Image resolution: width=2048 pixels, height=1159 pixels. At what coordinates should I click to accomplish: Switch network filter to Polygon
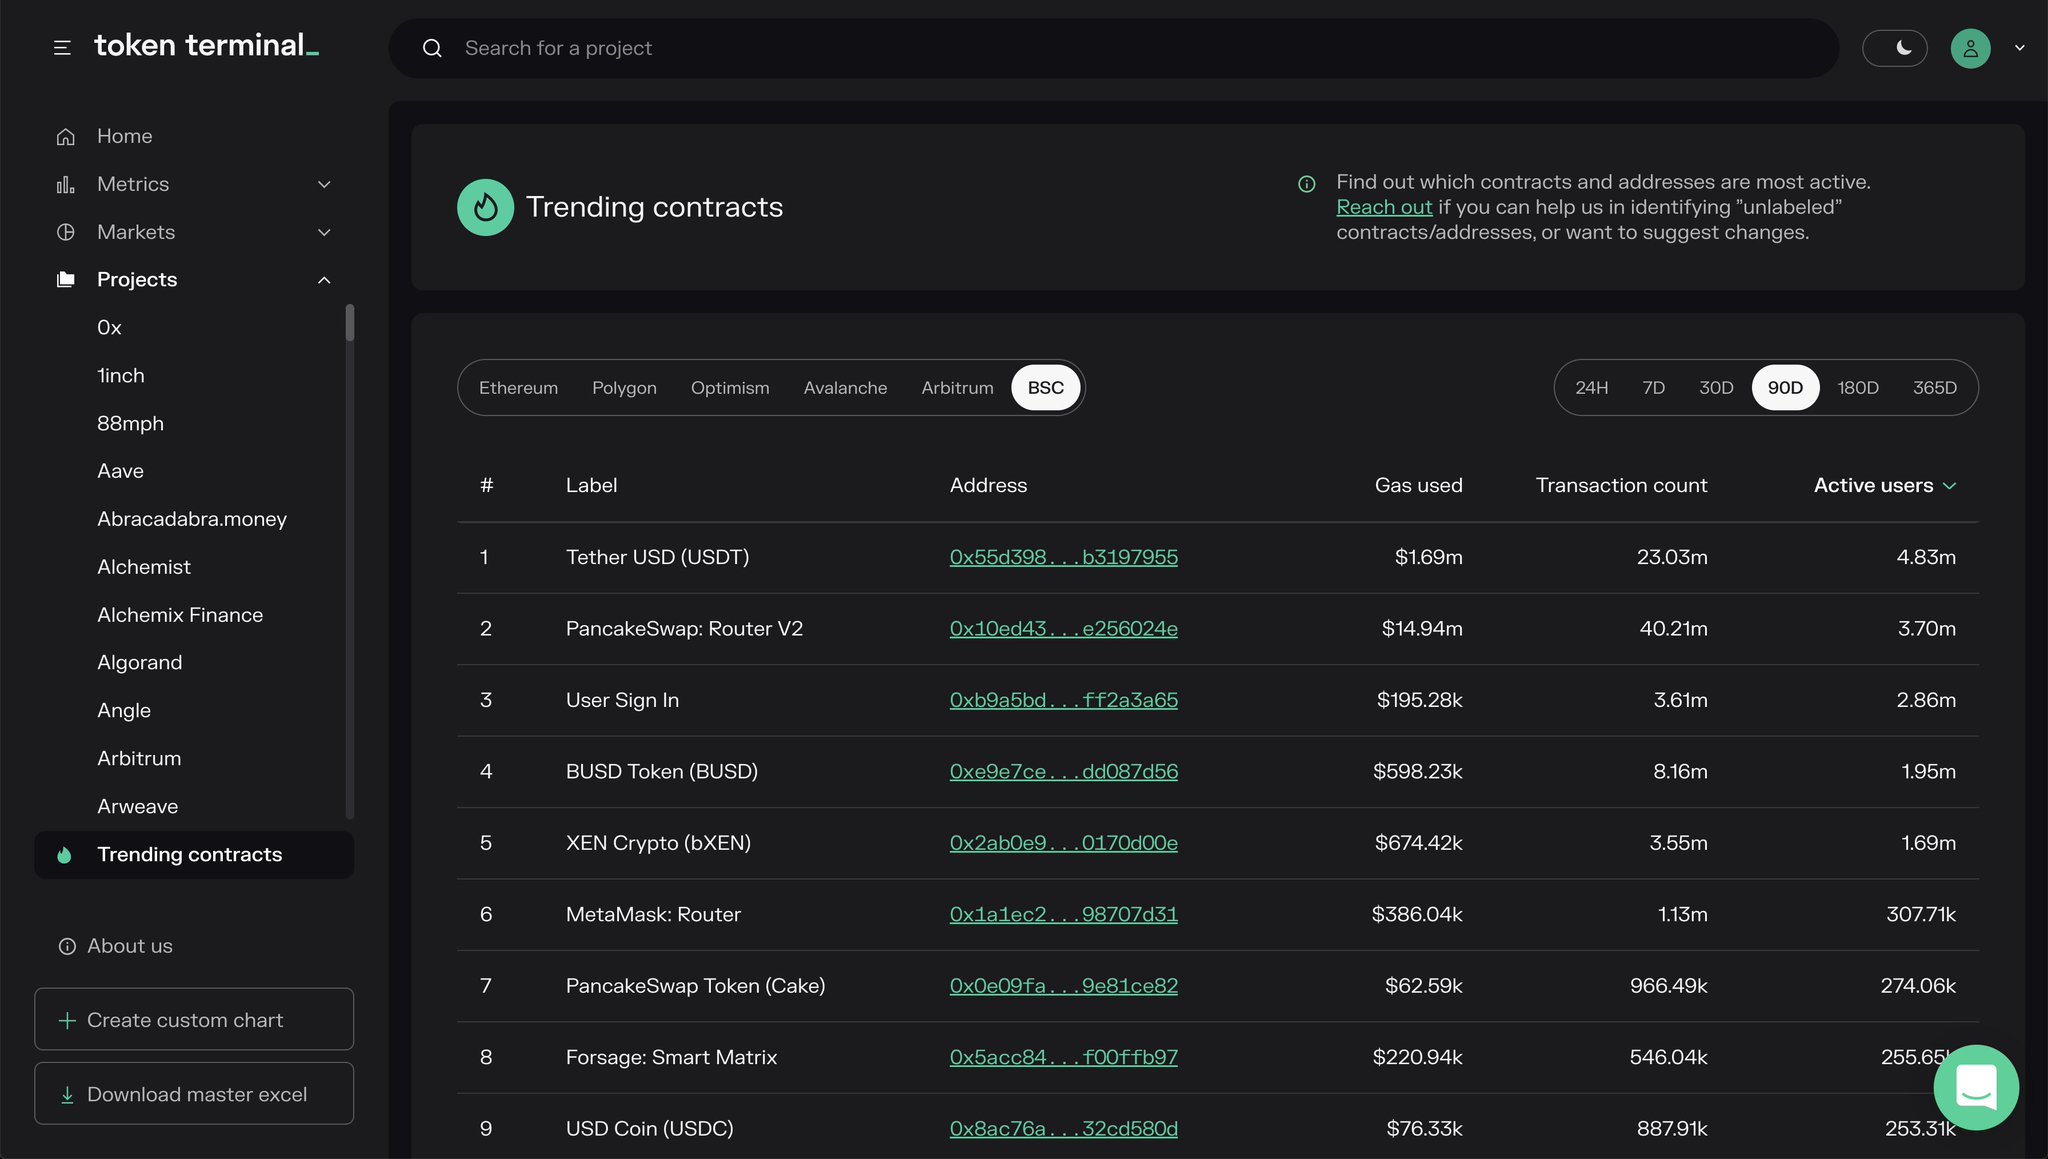pos(624,387)
